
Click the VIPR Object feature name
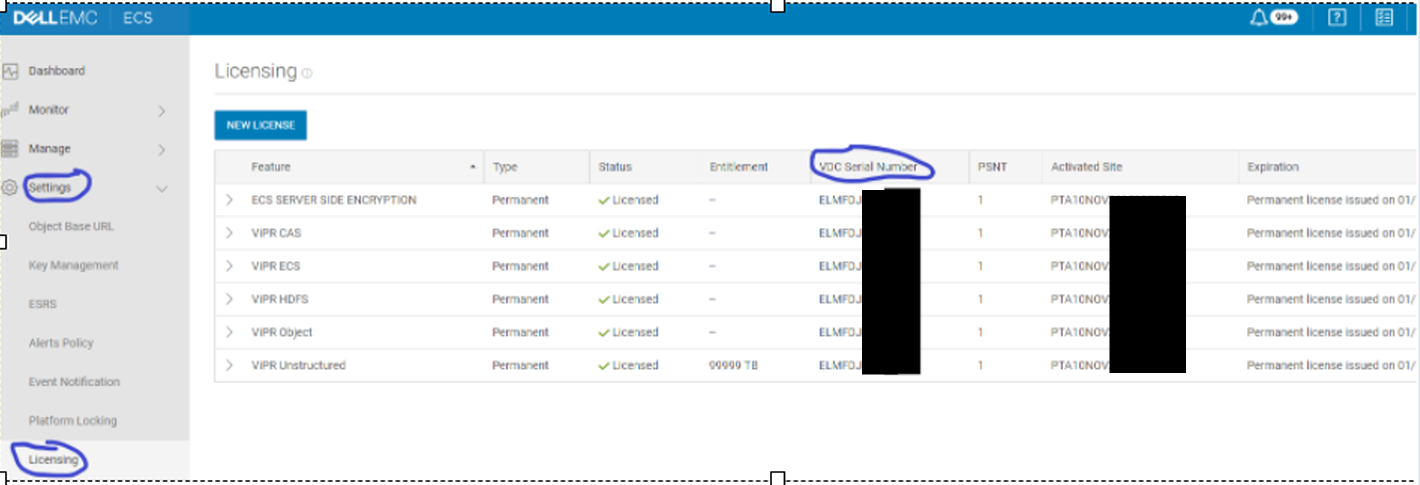281,332
